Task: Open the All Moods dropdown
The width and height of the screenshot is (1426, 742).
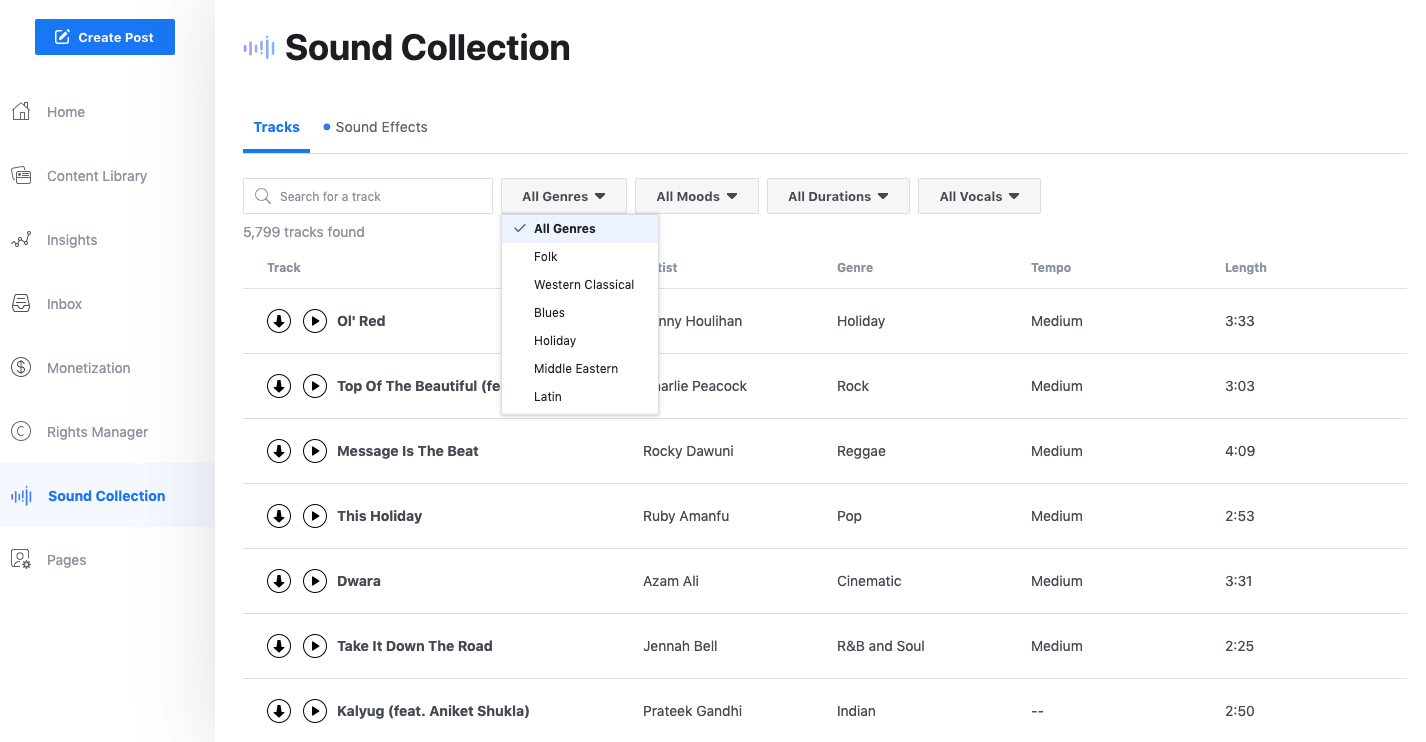Action: [696, 196]
